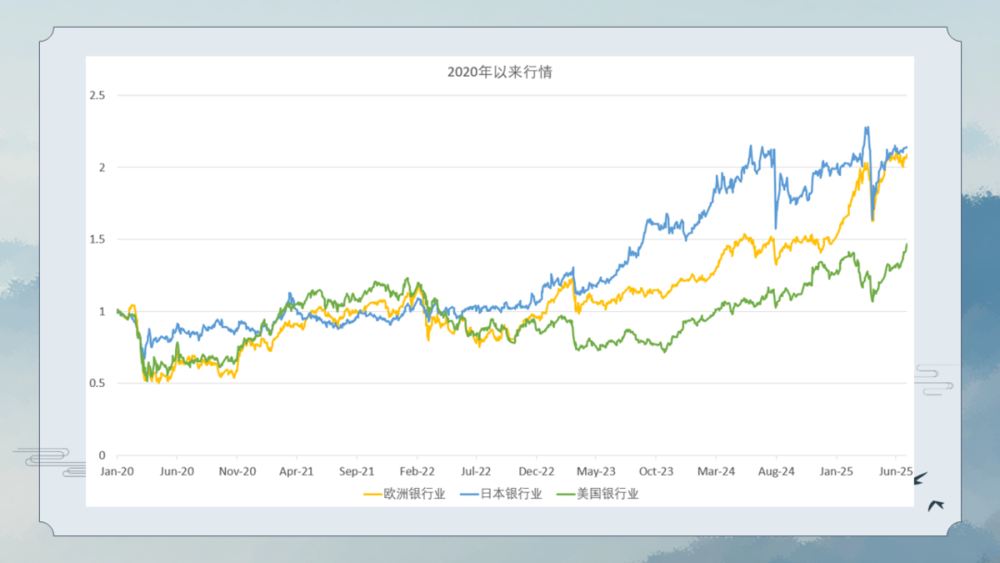The height and width of the screenshot is (563, 1000).
Task: Select the 日本银行业 legend entry
Action: pyautogui.click(x=512, y=493)
